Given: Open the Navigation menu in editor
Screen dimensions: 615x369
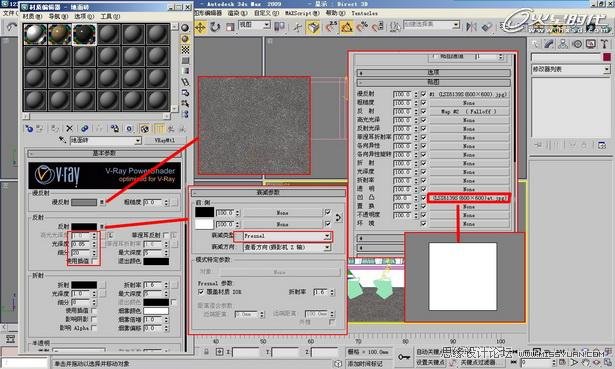Looking at the screenshot, I should point(58,16).
